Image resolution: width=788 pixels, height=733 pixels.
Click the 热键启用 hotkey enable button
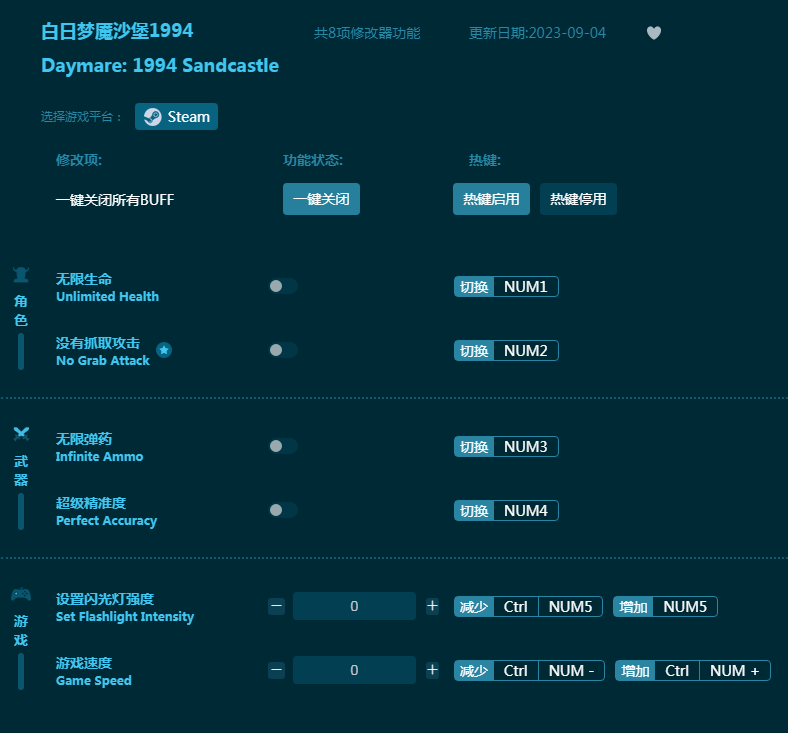tap(491, 199)
